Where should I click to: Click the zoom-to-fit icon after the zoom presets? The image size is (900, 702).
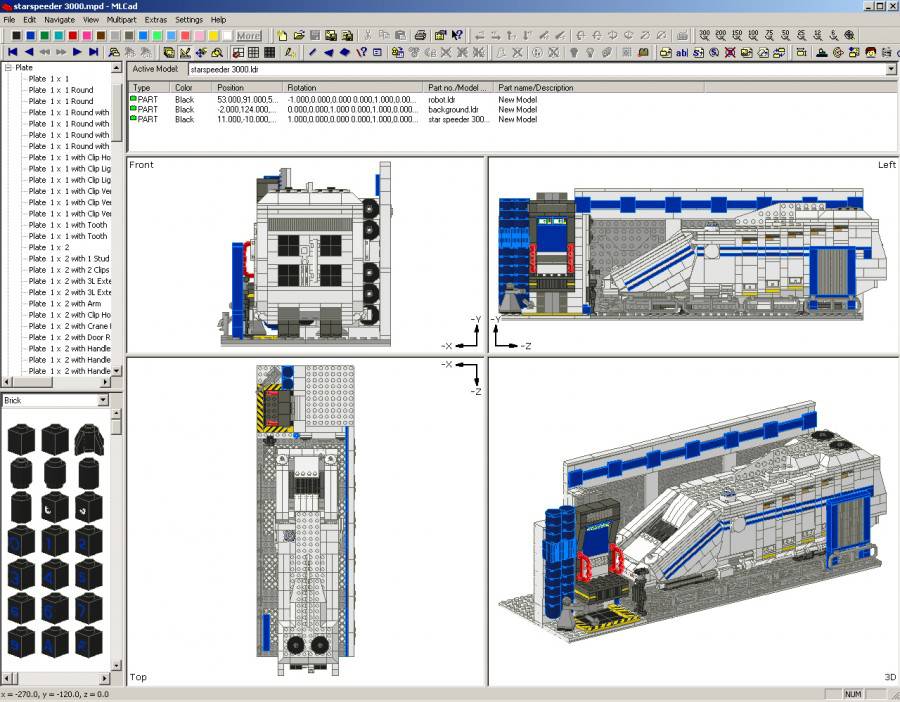(849, 36)
